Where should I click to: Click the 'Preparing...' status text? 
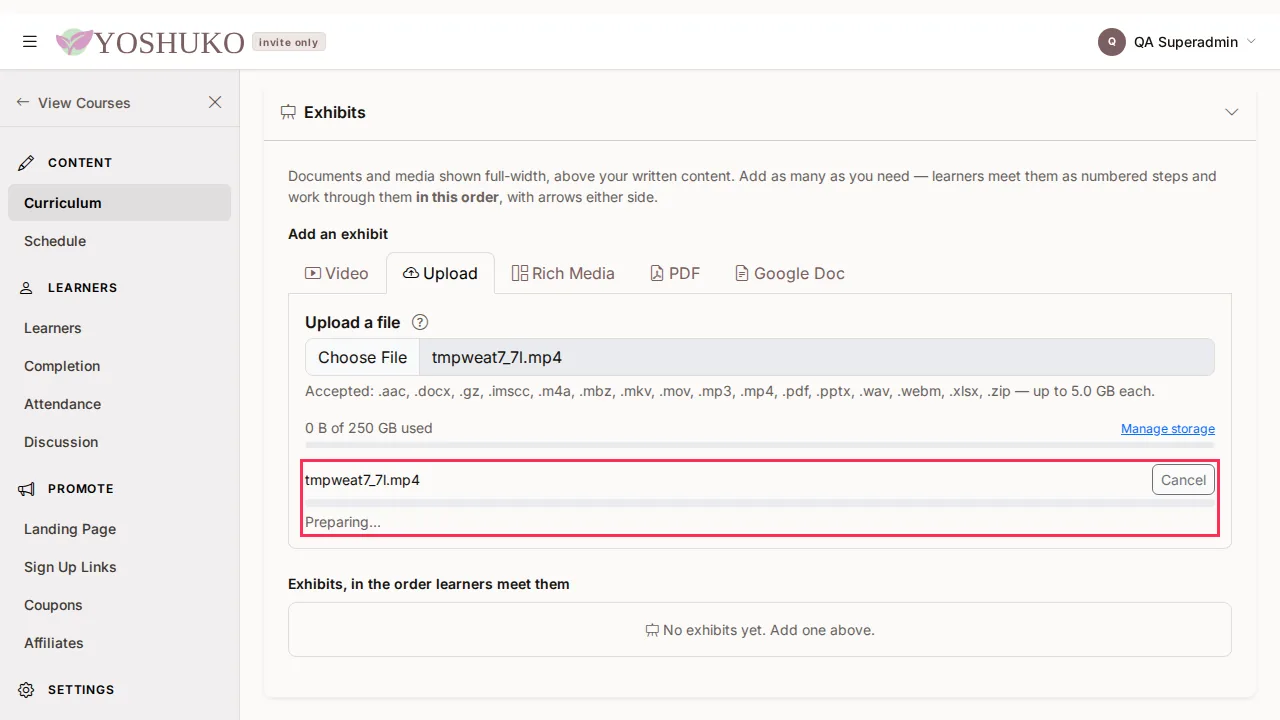point(343,522)
